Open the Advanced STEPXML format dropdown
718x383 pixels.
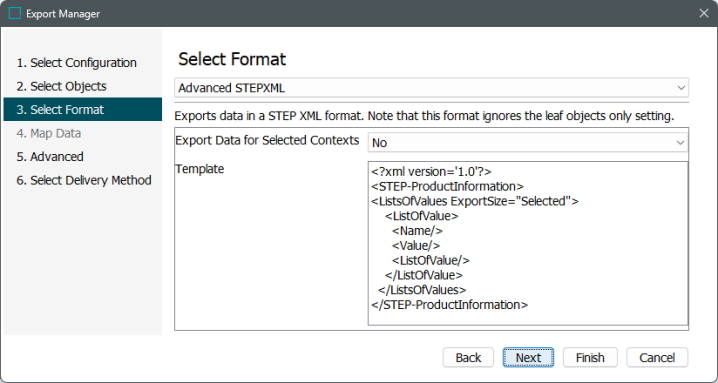coord(431,88)
